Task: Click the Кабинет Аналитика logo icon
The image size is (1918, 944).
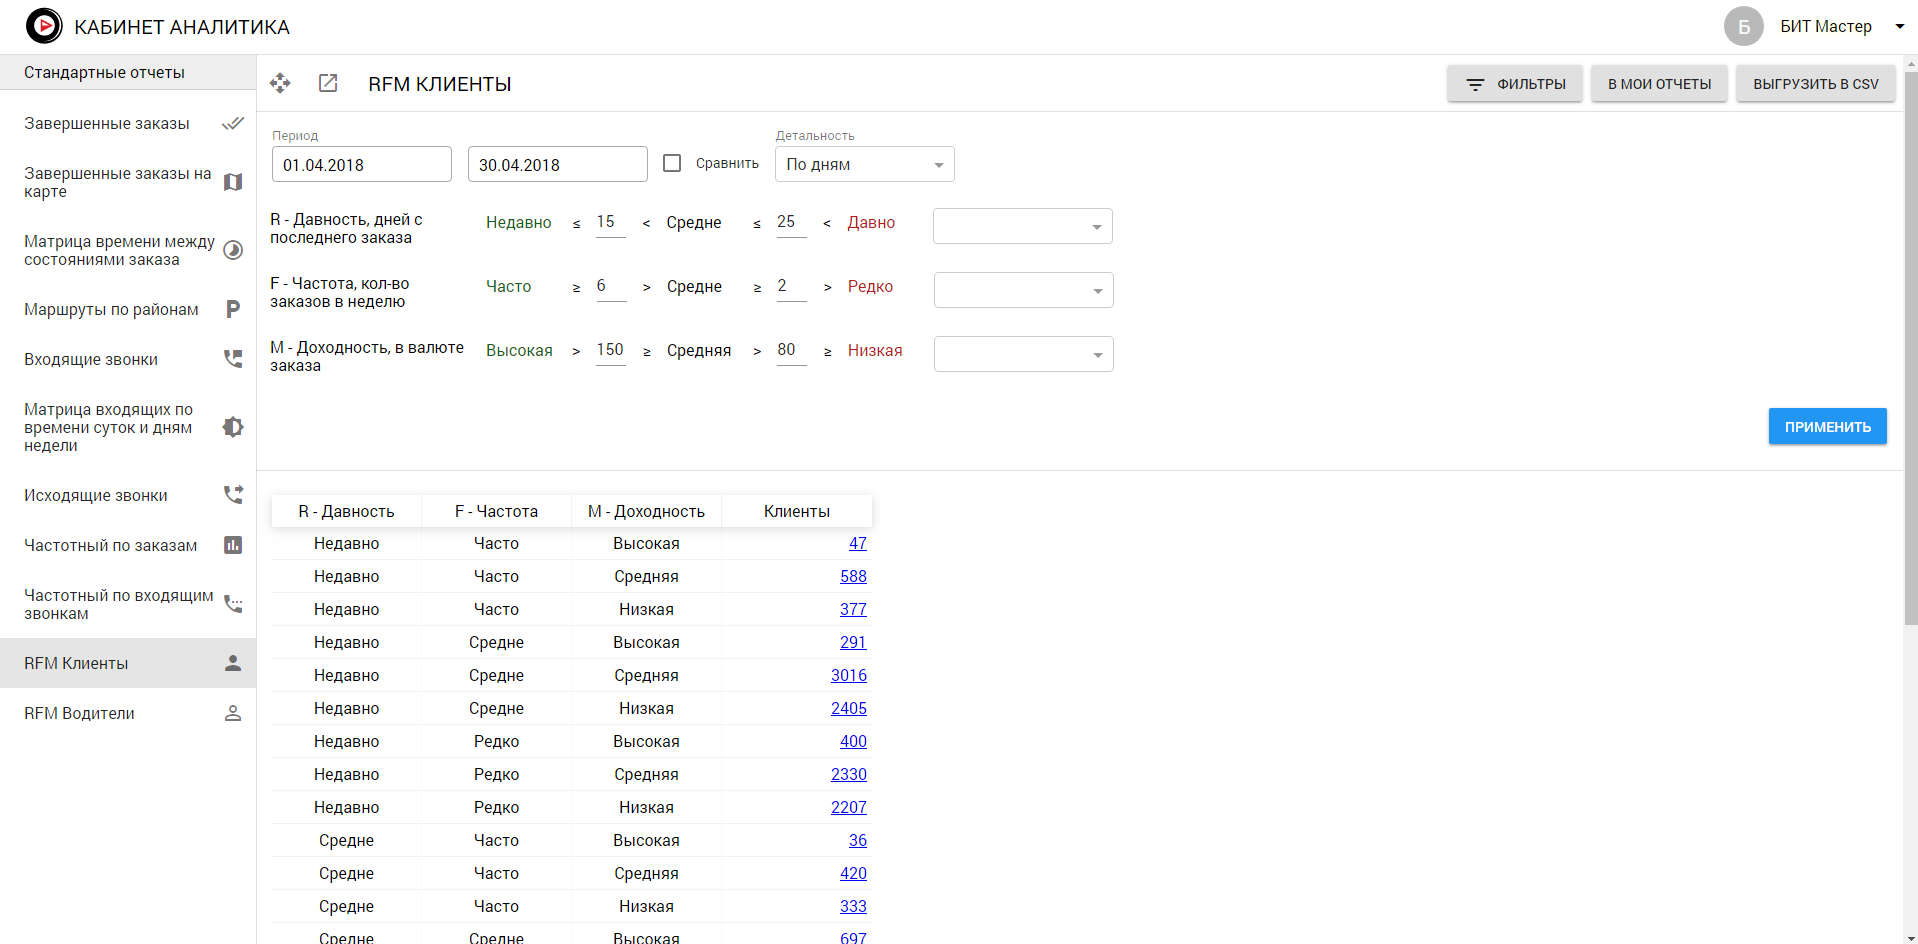Action: (44, 26)
